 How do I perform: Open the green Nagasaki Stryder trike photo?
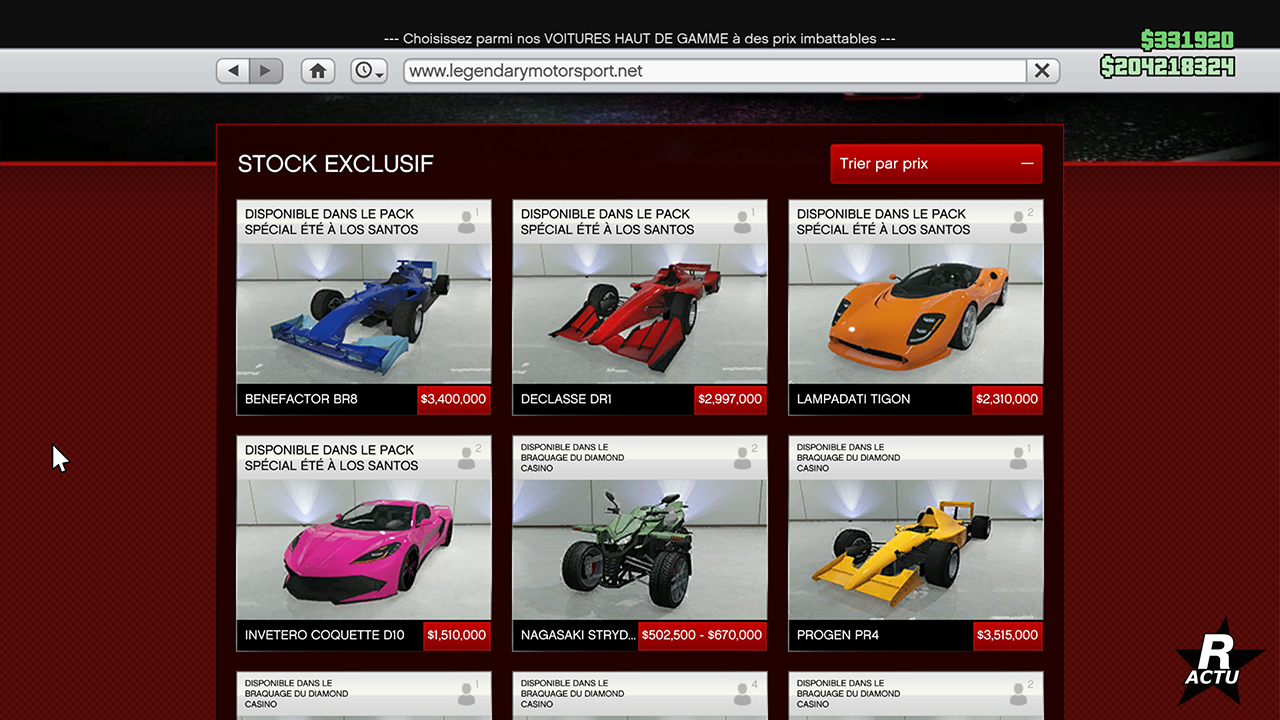pos(640,550)
